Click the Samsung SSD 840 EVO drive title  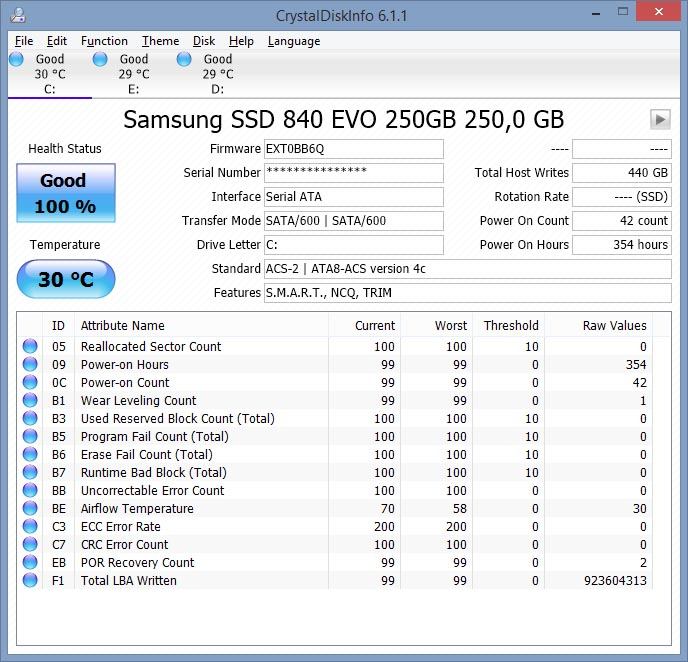(344, 119)
